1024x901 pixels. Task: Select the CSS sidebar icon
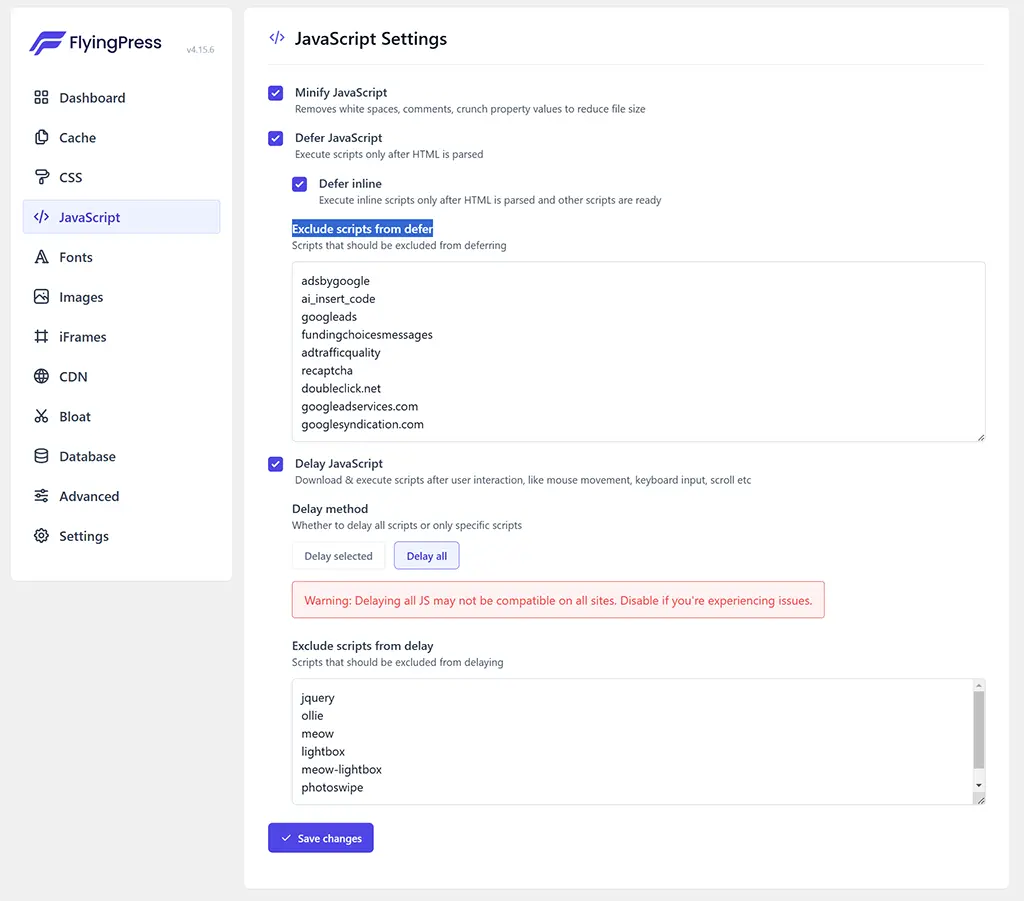(40, 177)
